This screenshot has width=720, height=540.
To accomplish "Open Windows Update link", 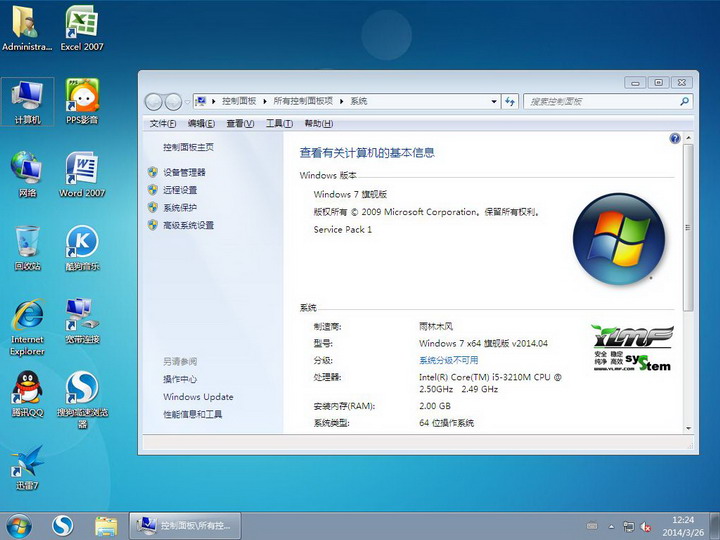I will 198,397.
